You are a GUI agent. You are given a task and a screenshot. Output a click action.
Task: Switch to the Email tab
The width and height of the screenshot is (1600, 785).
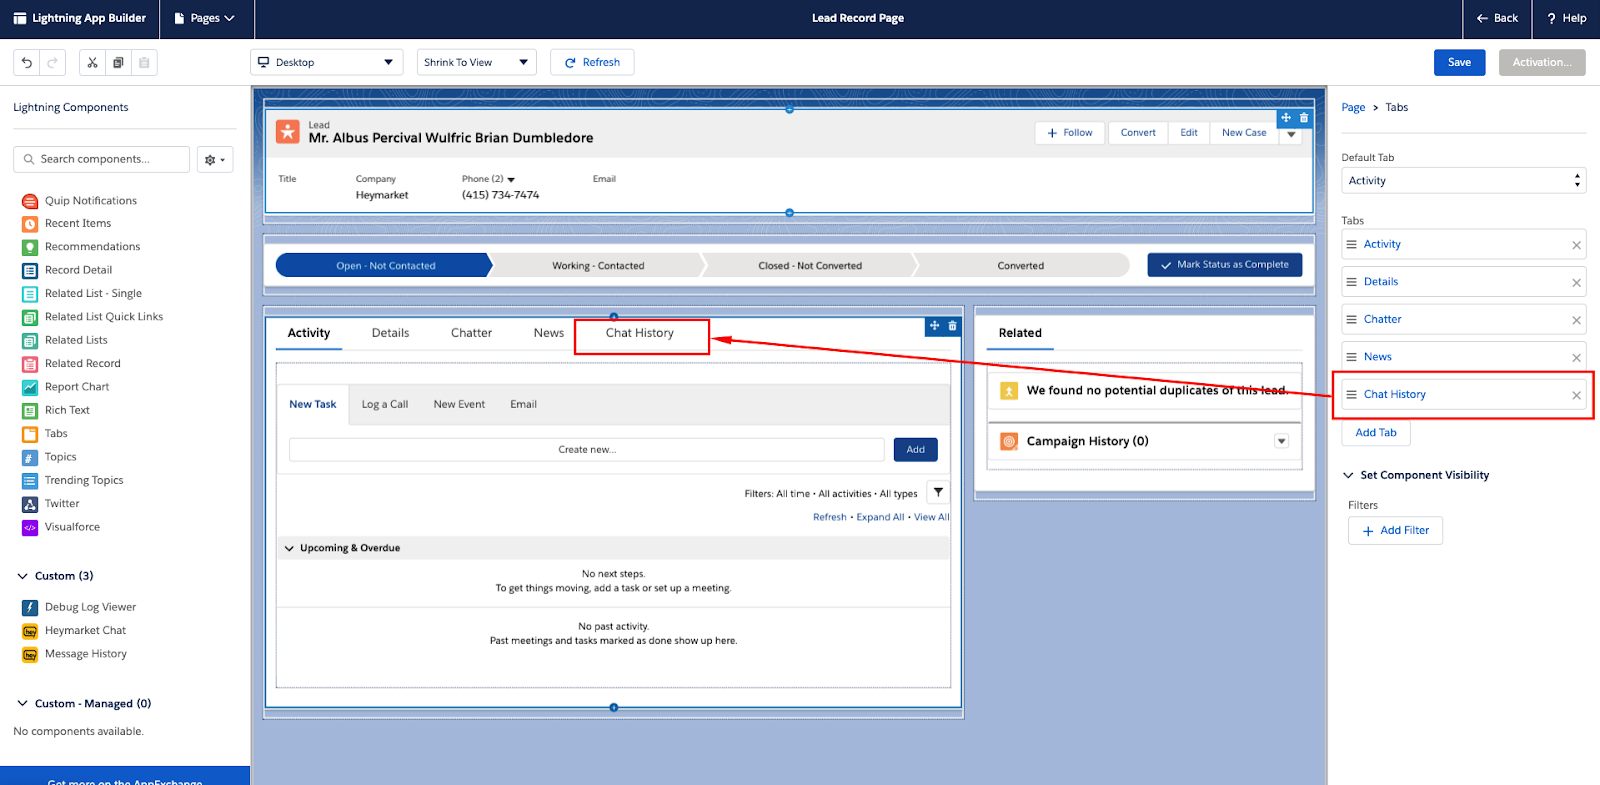pyautogui.click(x=523, y=405)
